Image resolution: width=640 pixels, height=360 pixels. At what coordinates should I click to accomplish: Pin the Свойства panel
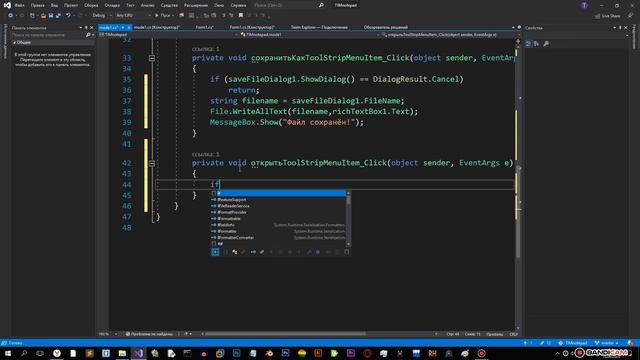[620, 28]
